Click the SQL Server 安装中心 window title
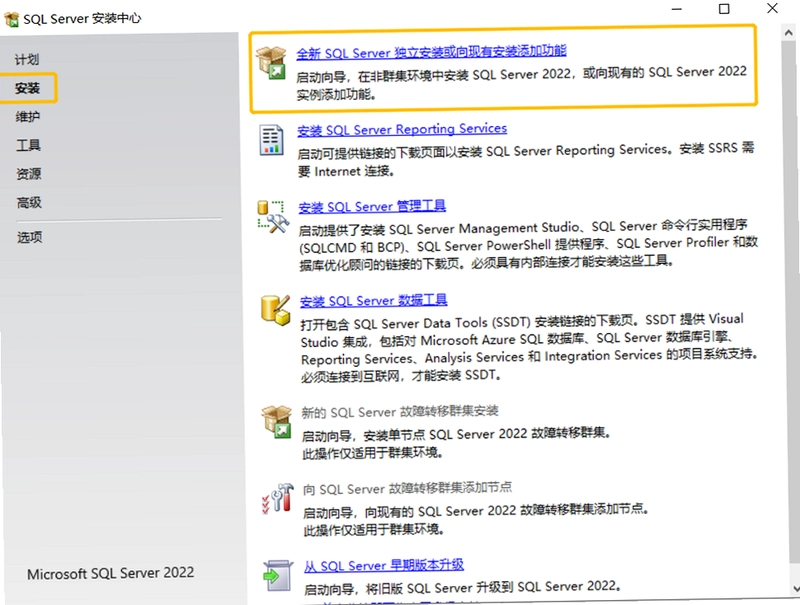The height and width of the screenshot is (605, 800). (x=82, y=19)
